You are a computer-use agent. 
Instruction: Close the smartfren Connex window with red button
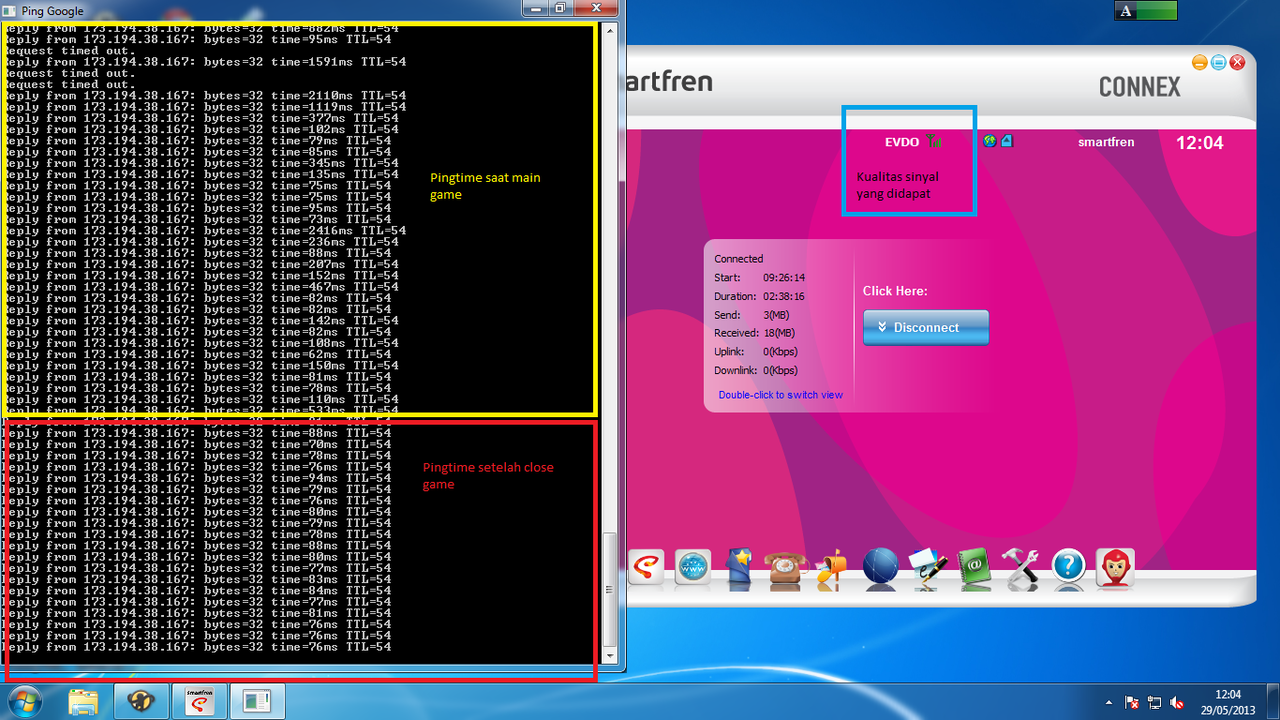tap(1238, 62)
